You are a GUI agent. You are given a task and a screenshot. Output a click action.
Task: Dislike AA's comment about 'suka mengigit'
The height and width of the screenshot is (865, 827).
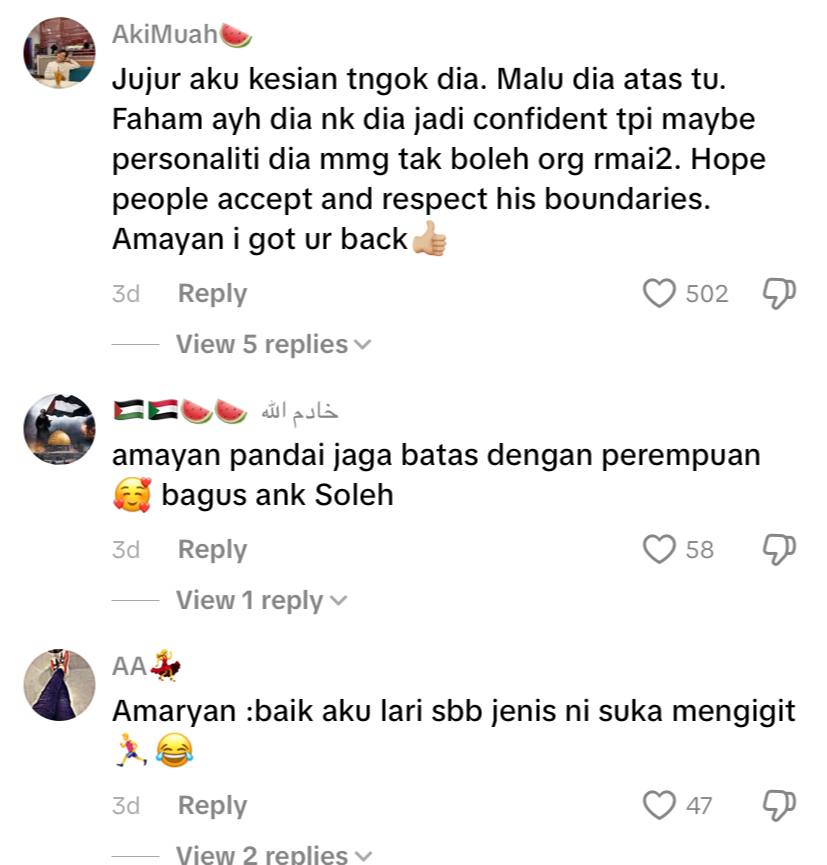(x=779, y=805)
